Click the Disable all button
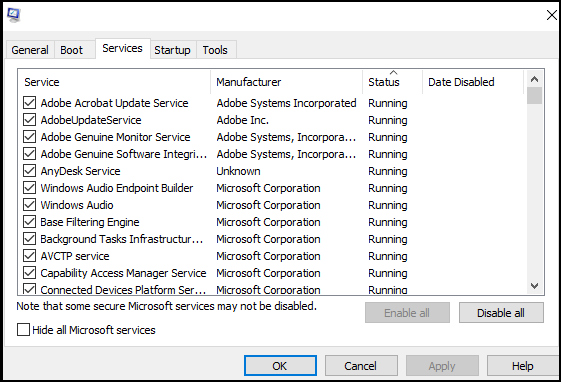Screen dimensions: 561x382 (501, 313)
